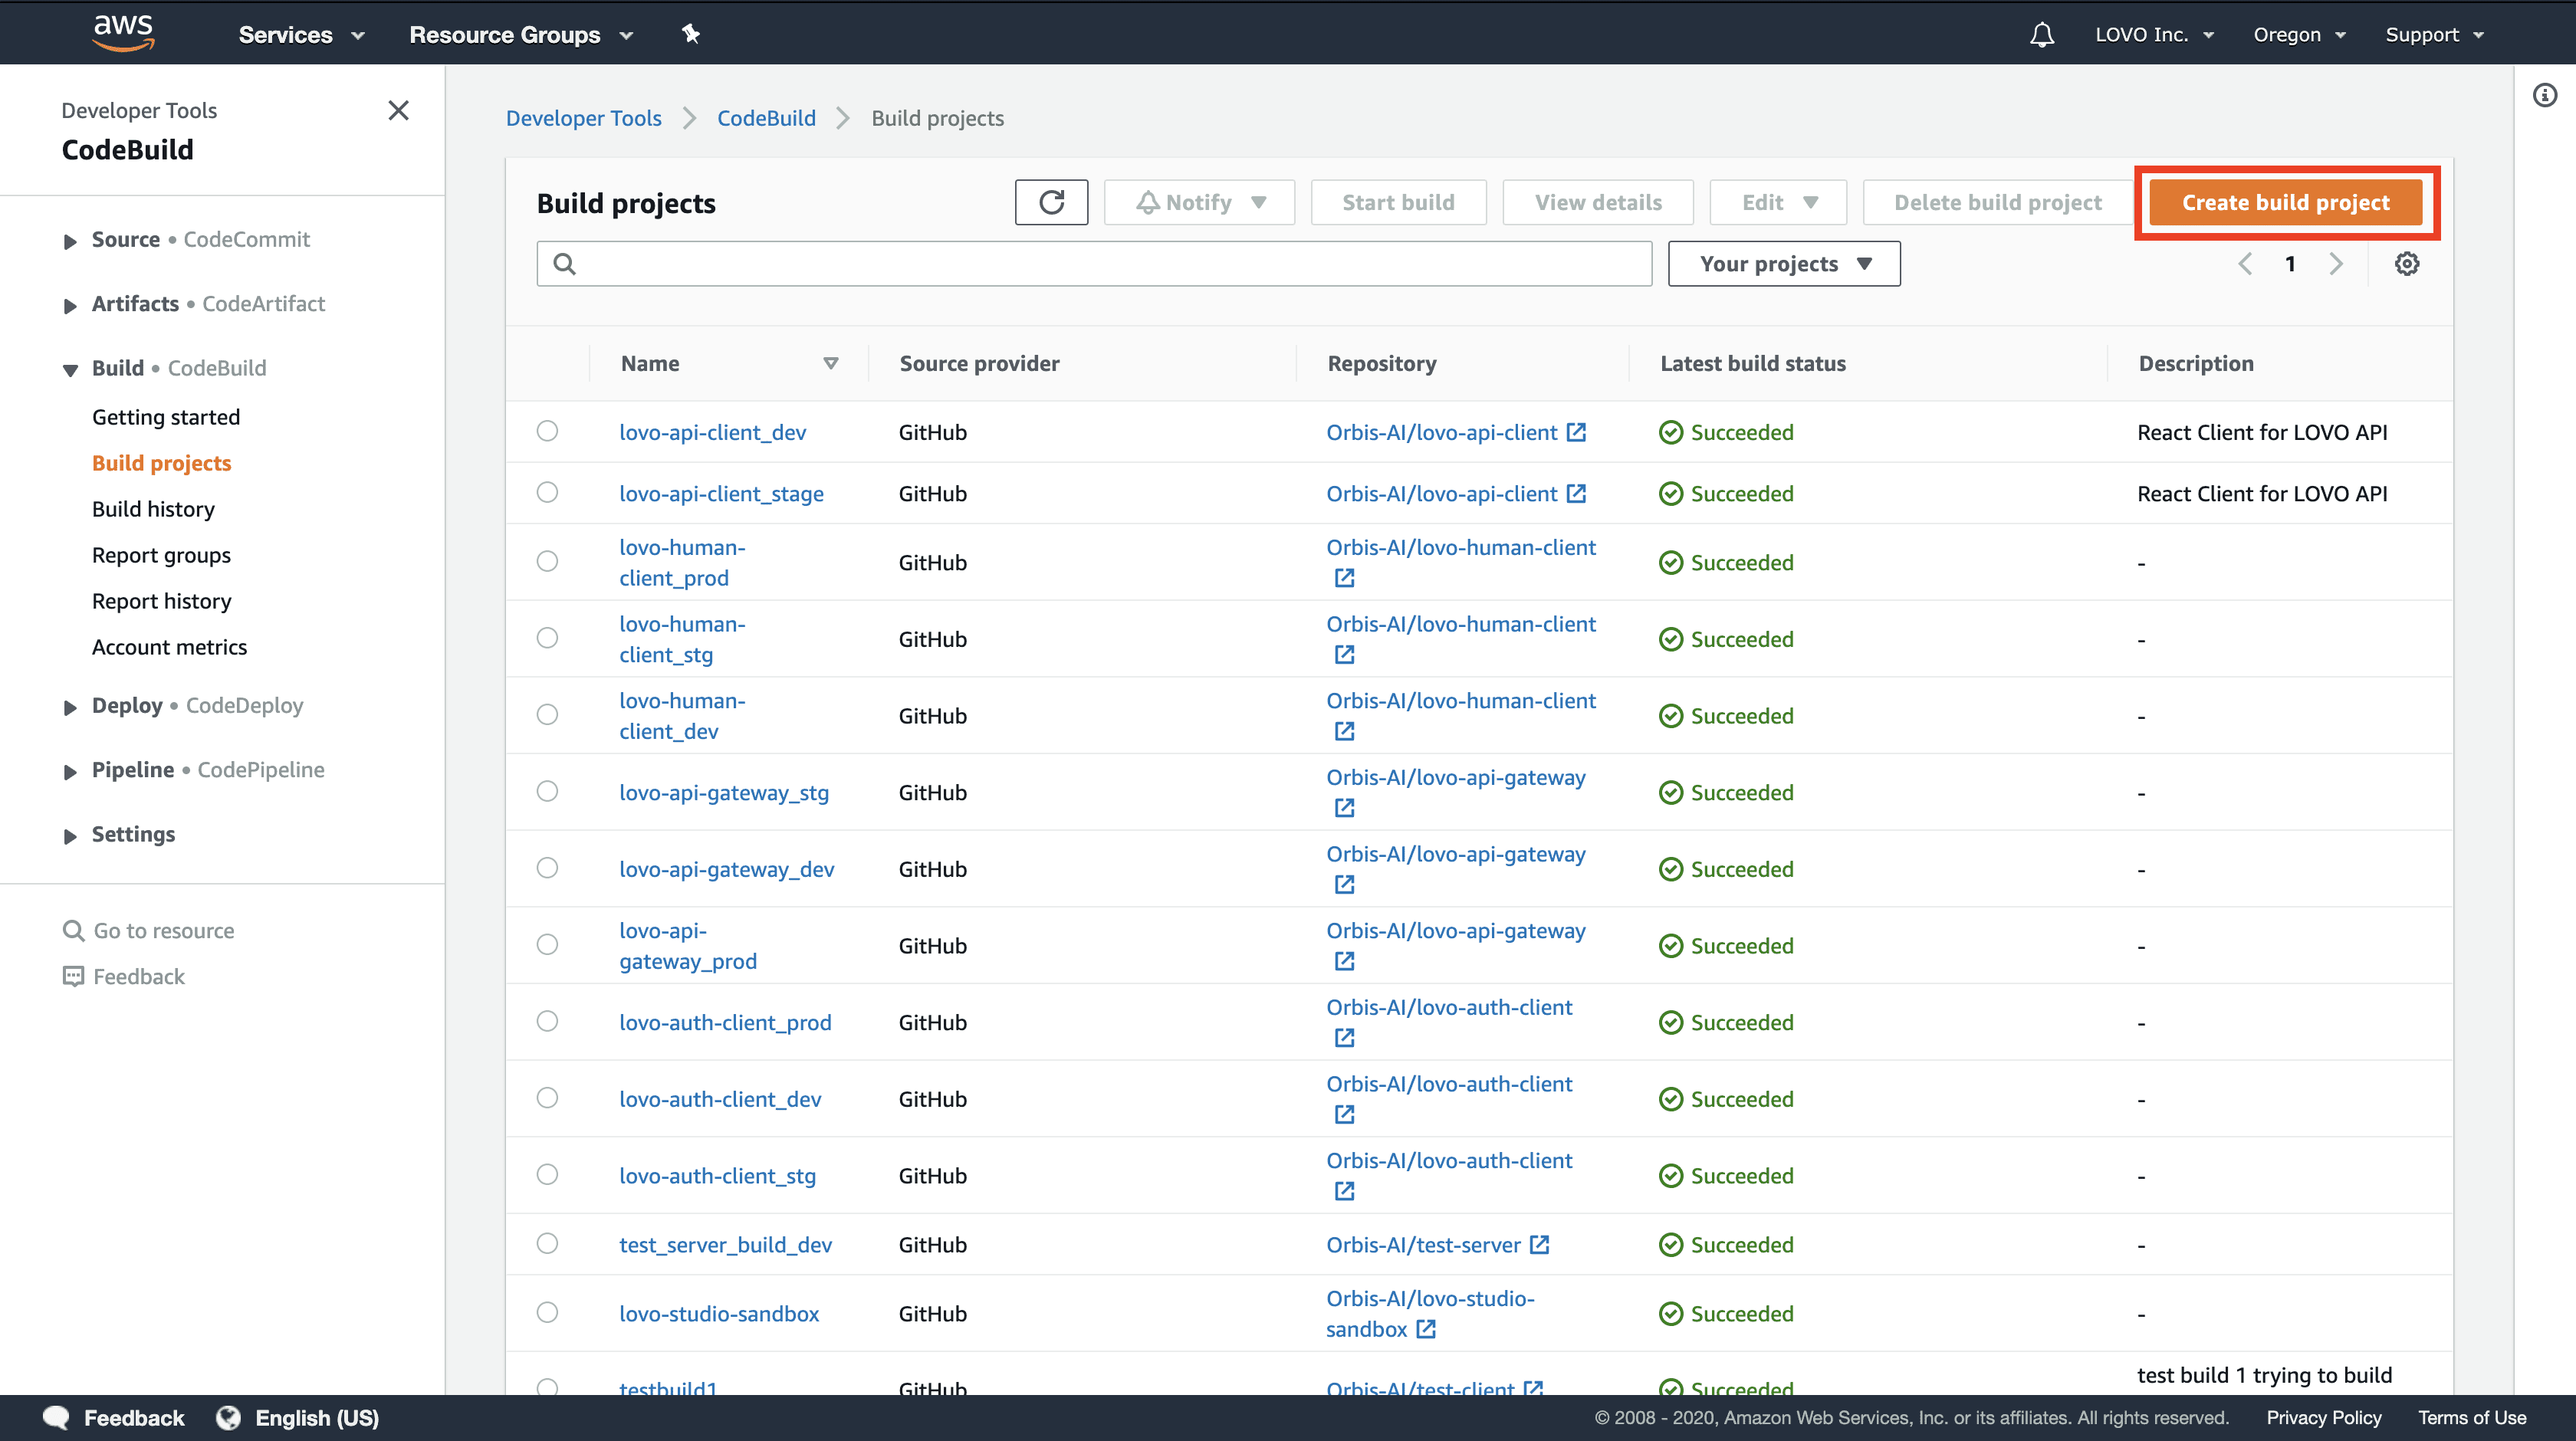The image size is (2576, 1441).
Task: Open Account metrics in sidebar
Action: (169, 647)
